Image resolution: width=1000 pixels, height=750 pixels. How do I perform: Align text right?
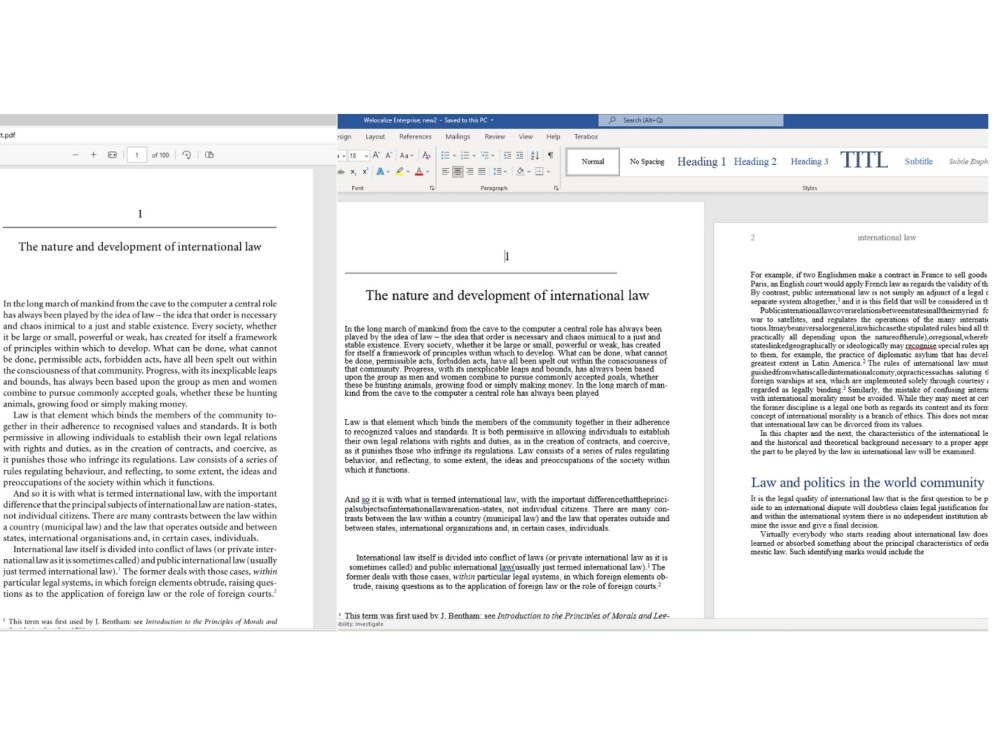pyautogui.click(x=470, y=172)
